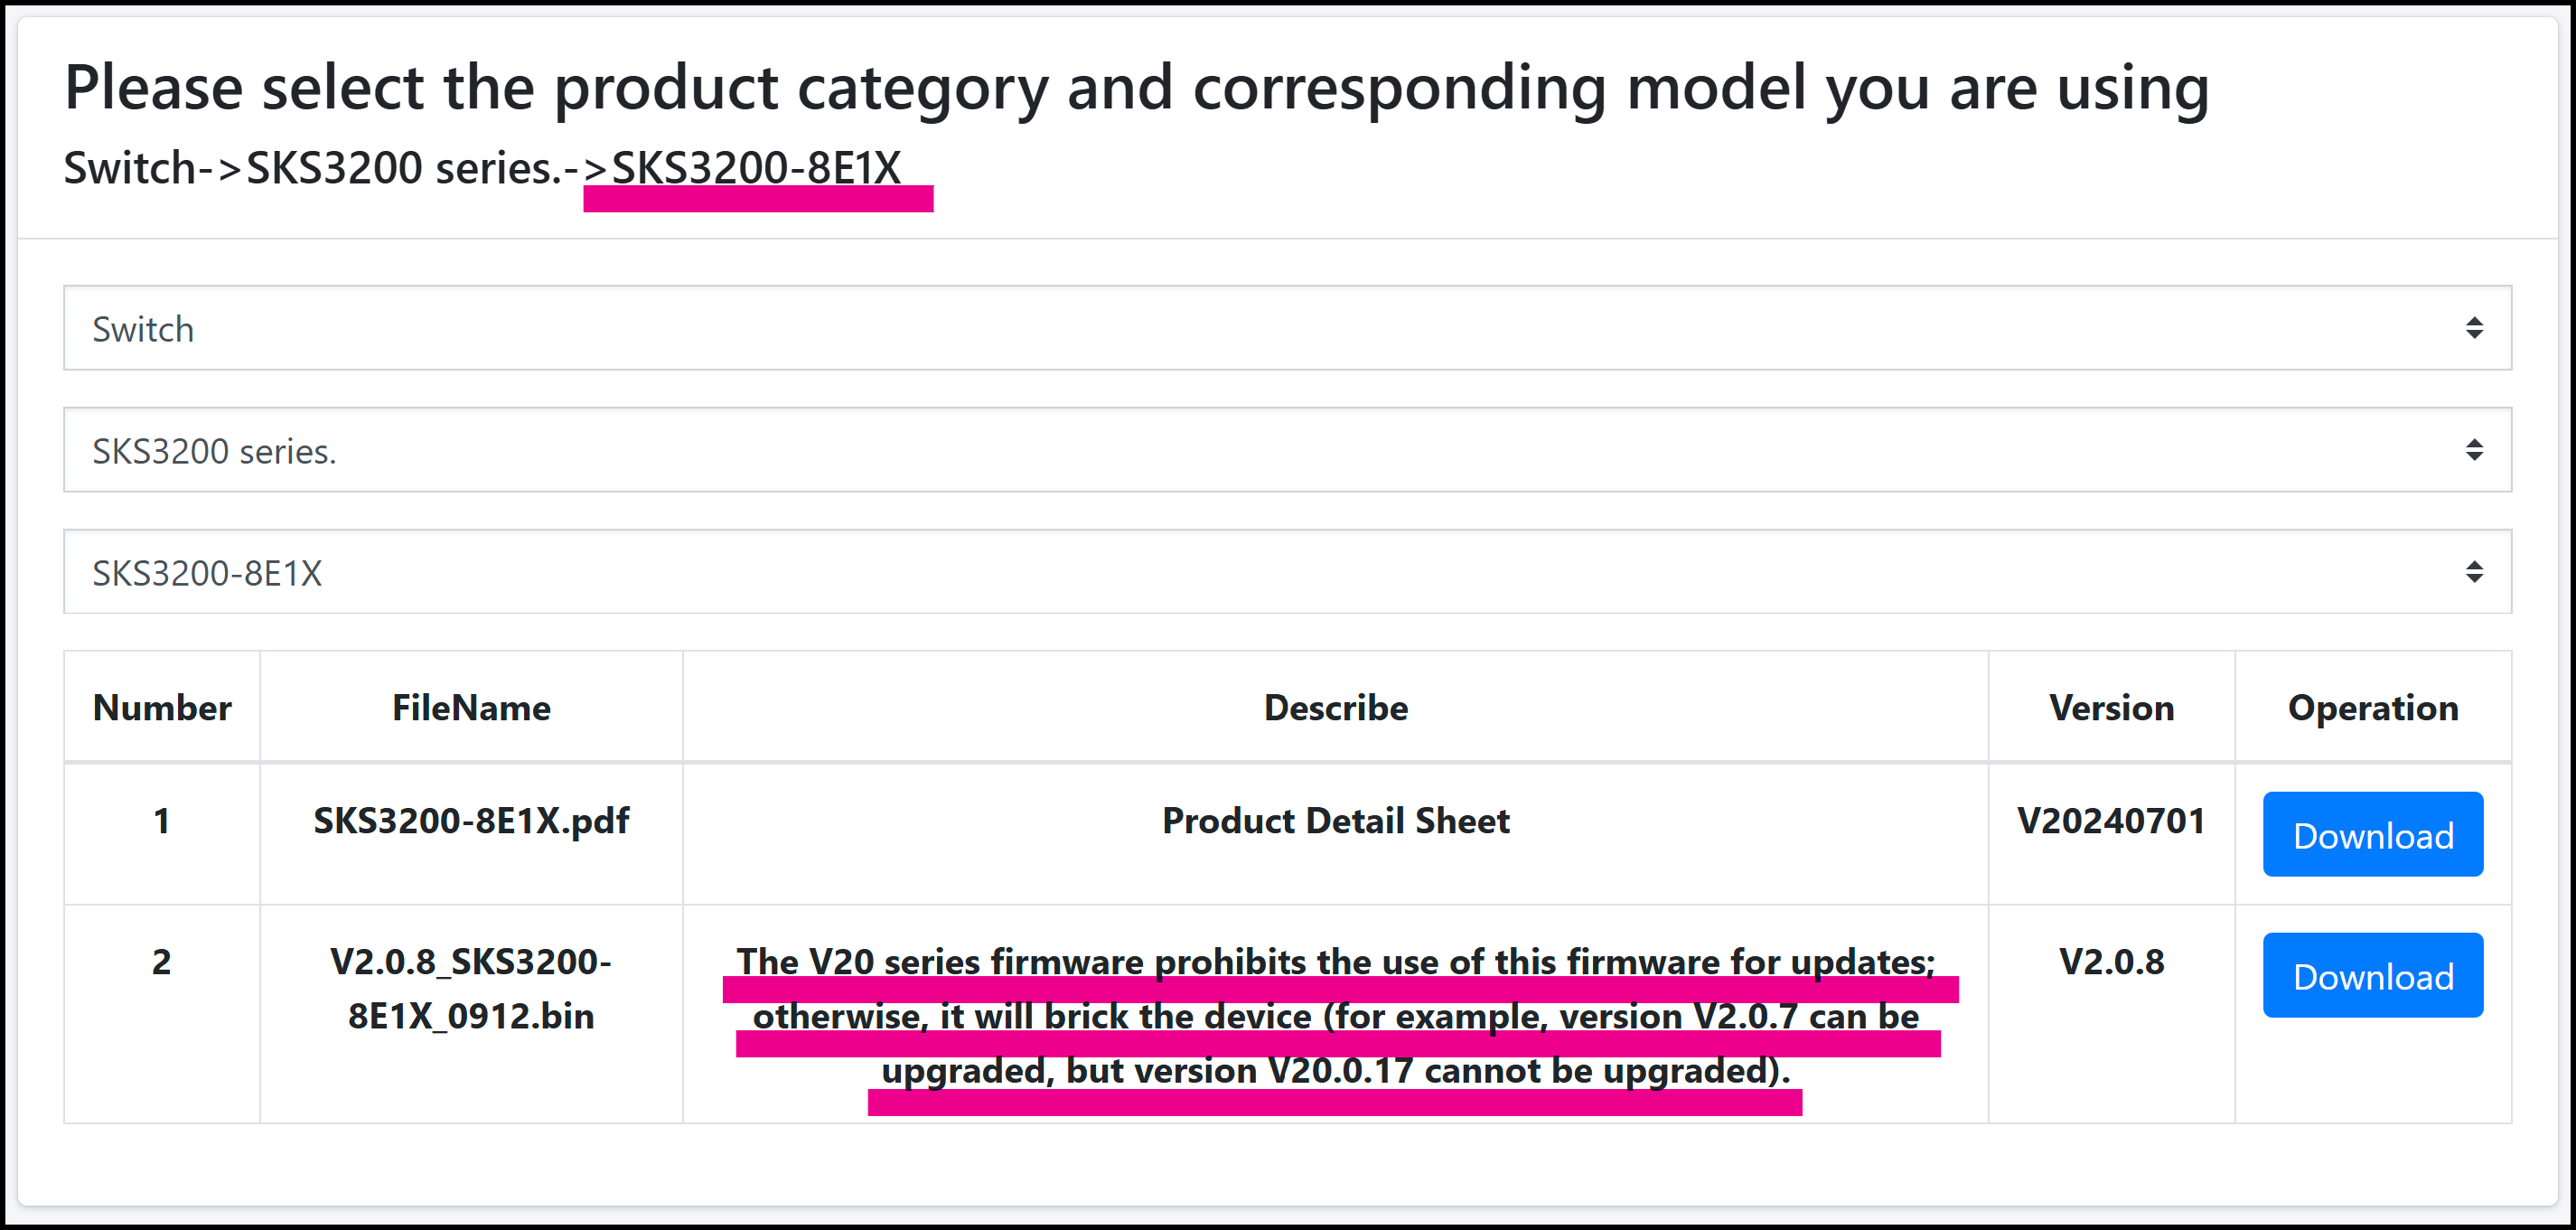This screenshot has width=2576, height=1230.
Task: Click the Operation column header
Action: tap(2372, 708)
